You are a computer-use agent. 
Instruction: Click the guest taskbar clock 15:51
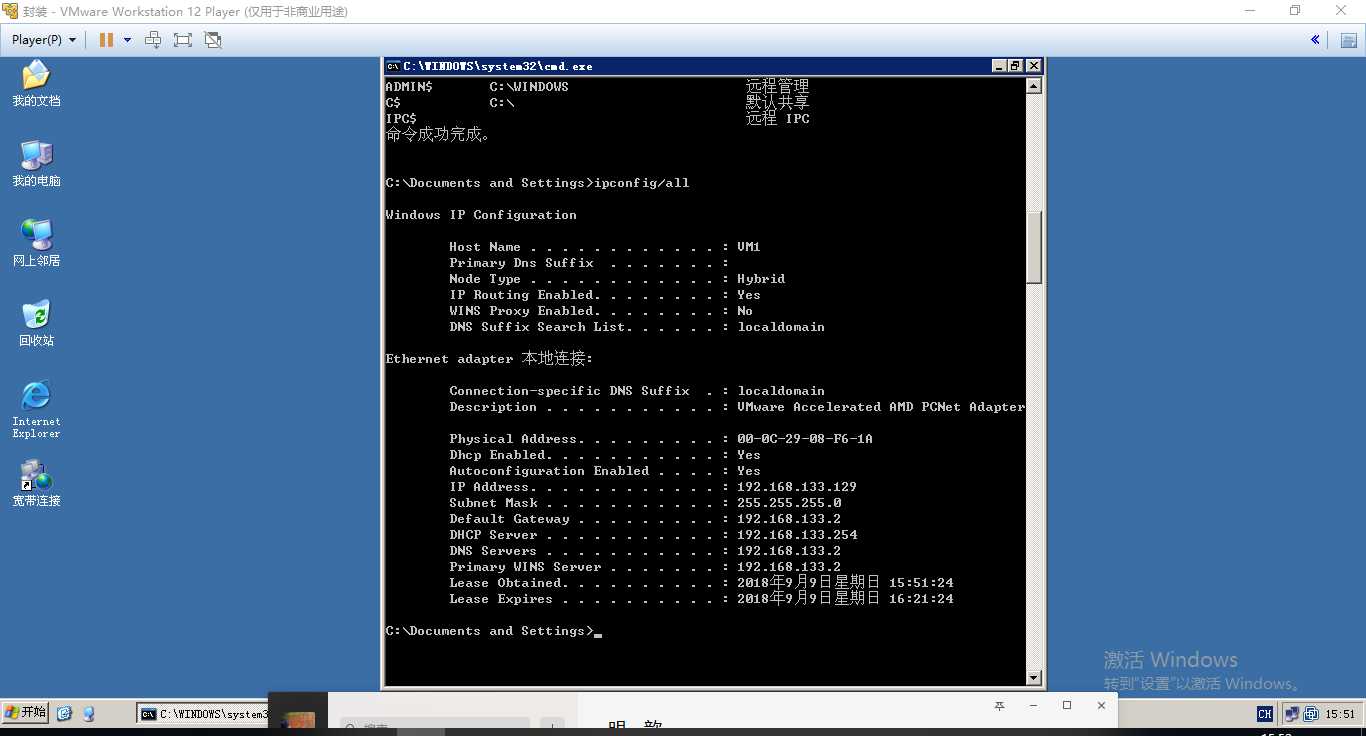(x=1340, y=714)
